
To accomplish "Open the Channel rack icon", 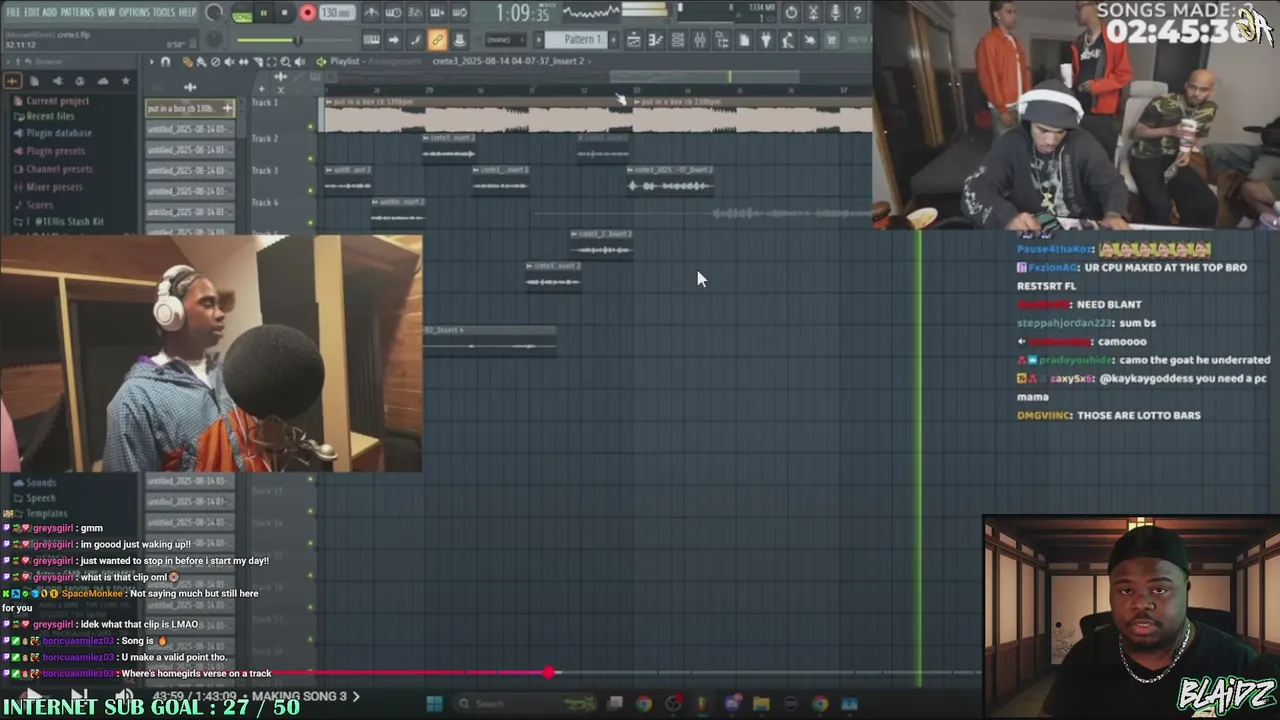I will point(678,40).
